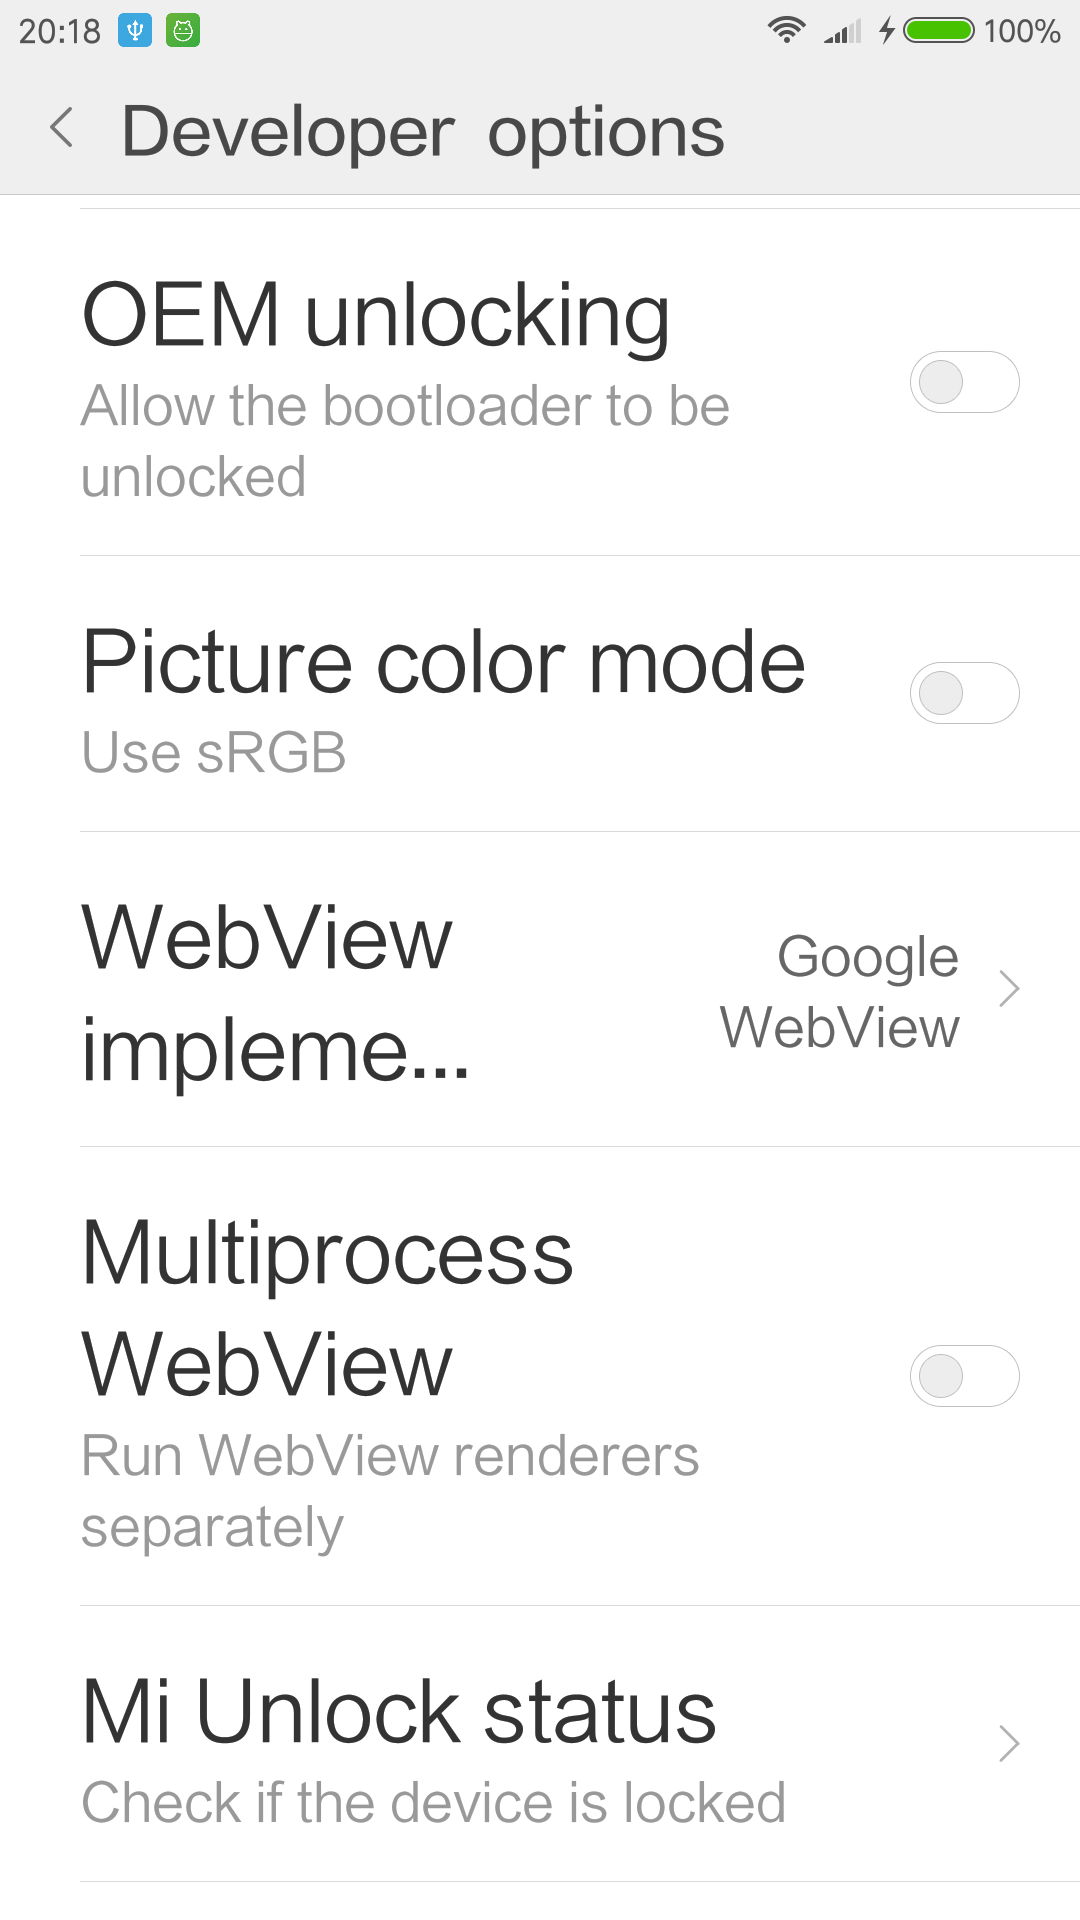
Task: Tap the Developer options title
Action: (422, 131)
